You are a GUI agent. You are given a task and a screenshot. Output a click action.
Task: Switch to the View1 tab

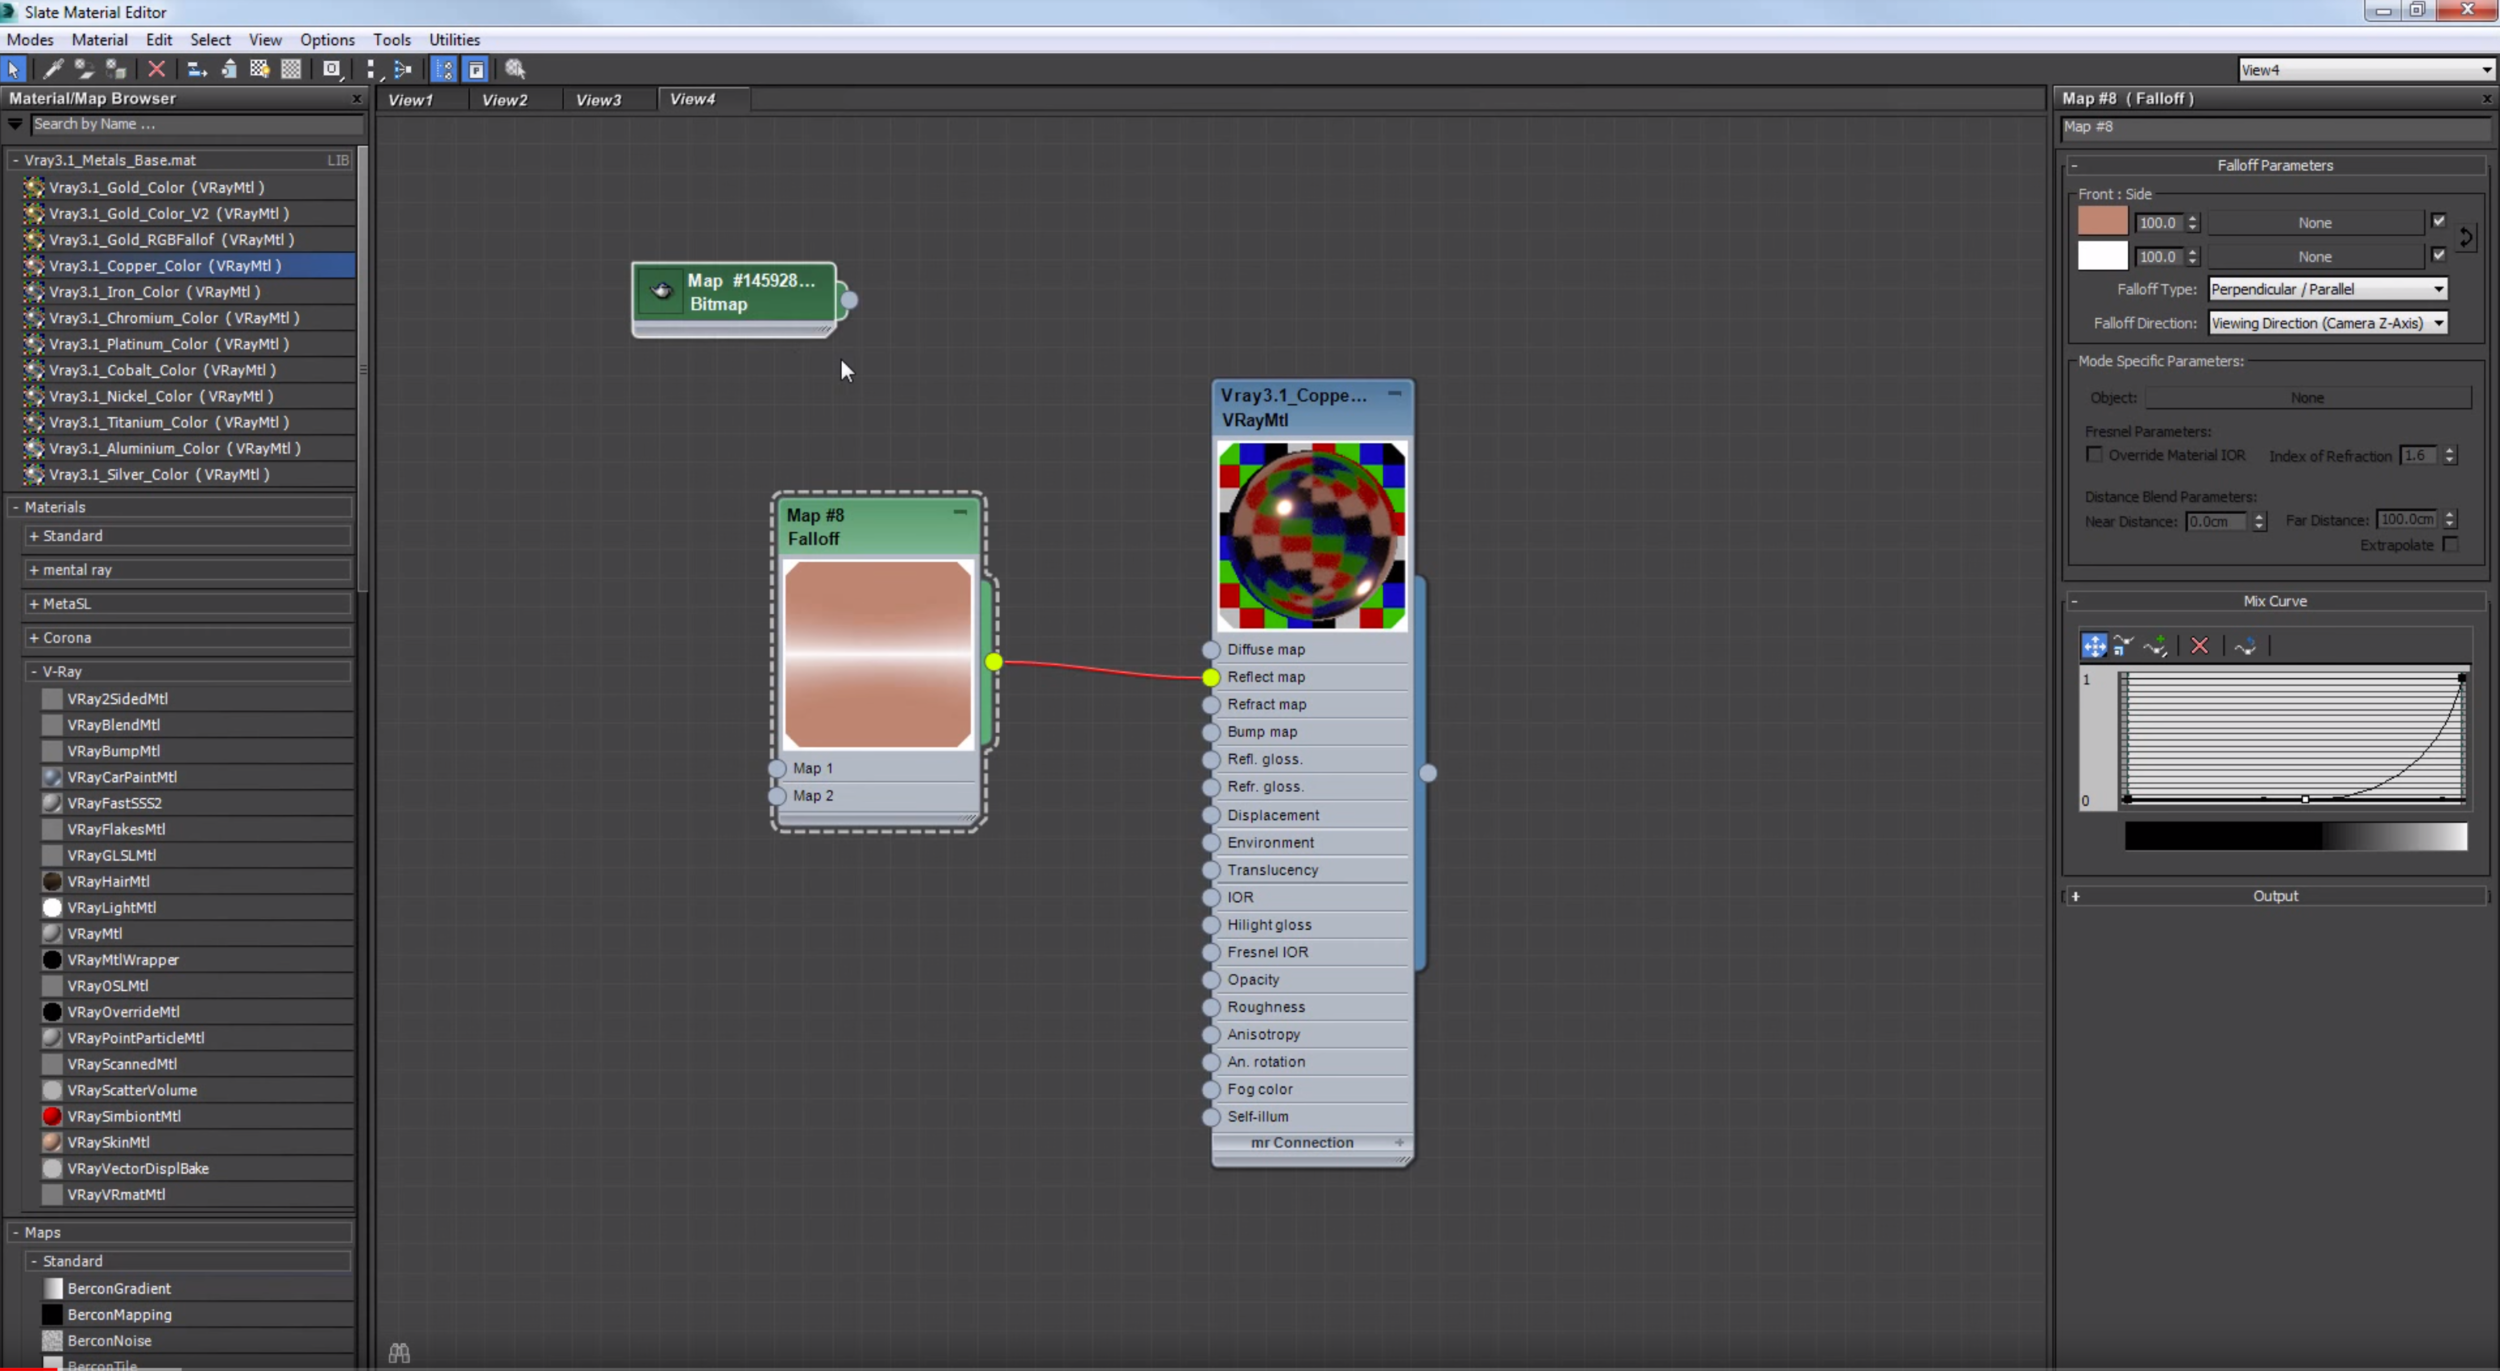tap(410, 100)
